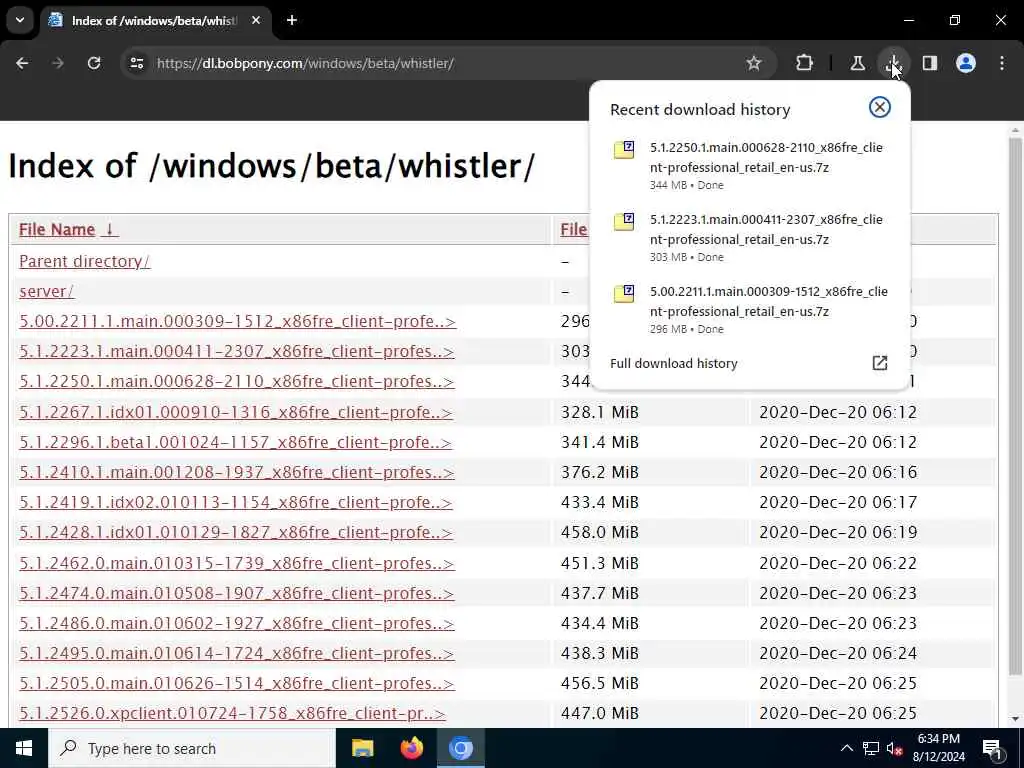Screen dimensions: 1024x768
Task: Select the Index of /windows/beta/whistler tab
Action: point(155,20)
